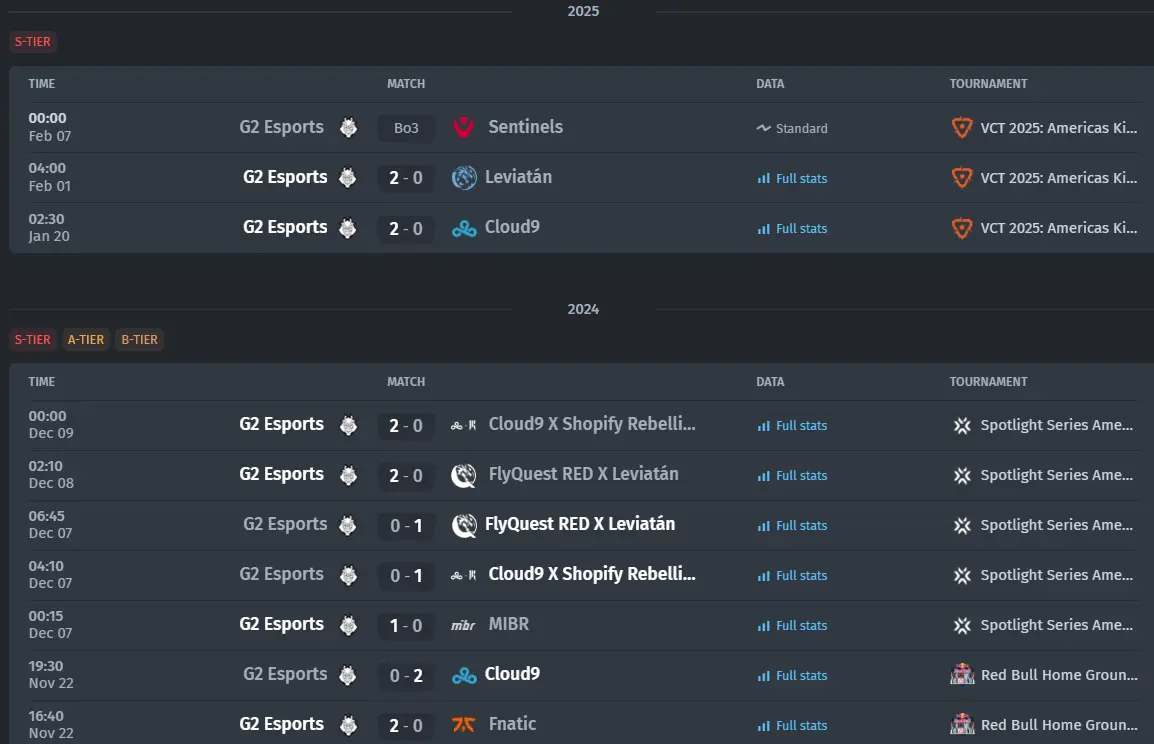
Task: Click the Spotlight Series icon in the Dec 08 row
Action: pyautogui.click(x=962, y=475)
